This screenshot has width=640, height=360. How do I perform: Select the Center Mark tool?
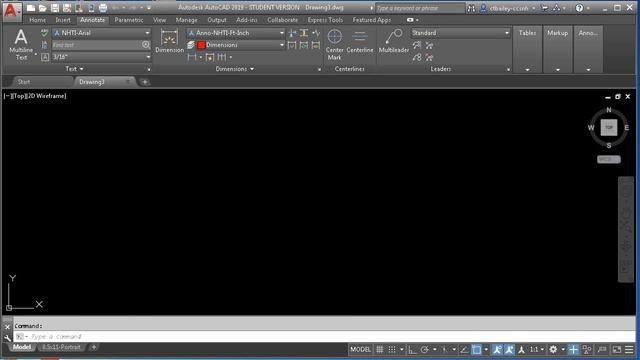click(334, 45)
